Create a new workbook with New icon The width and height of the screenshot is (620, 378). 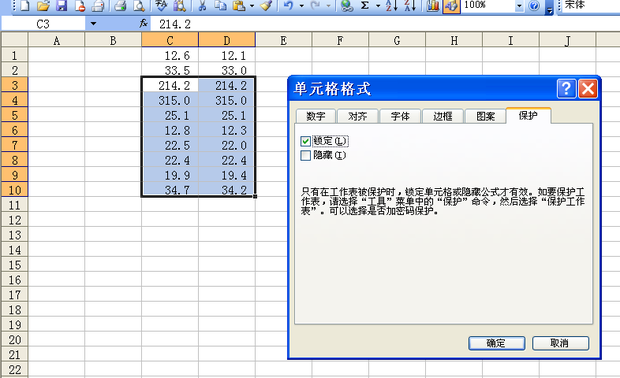[x=25, y=5]
